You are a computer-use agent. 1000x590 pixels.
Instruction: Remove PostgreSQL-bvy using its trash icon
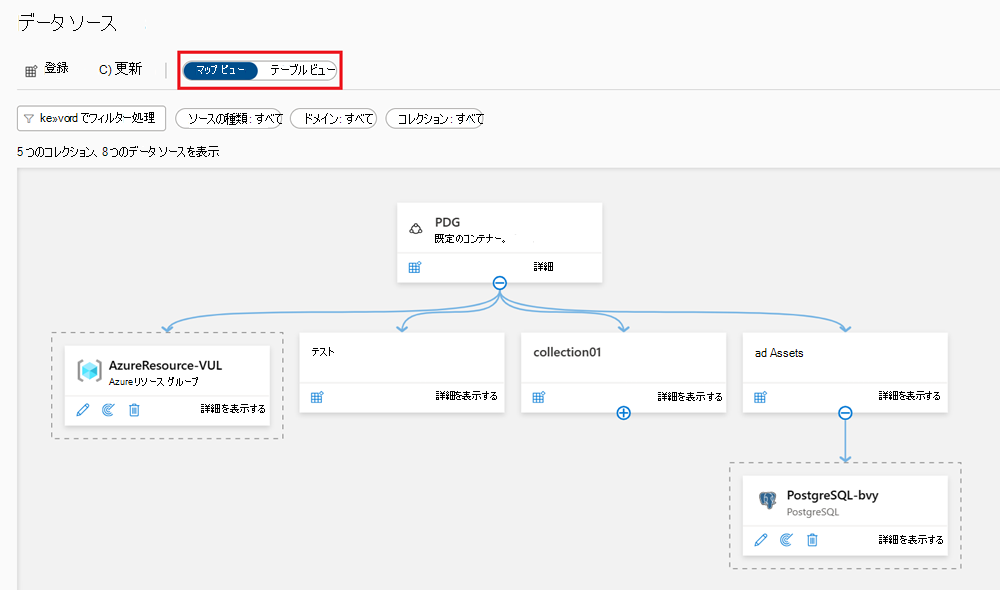(812, 540)
